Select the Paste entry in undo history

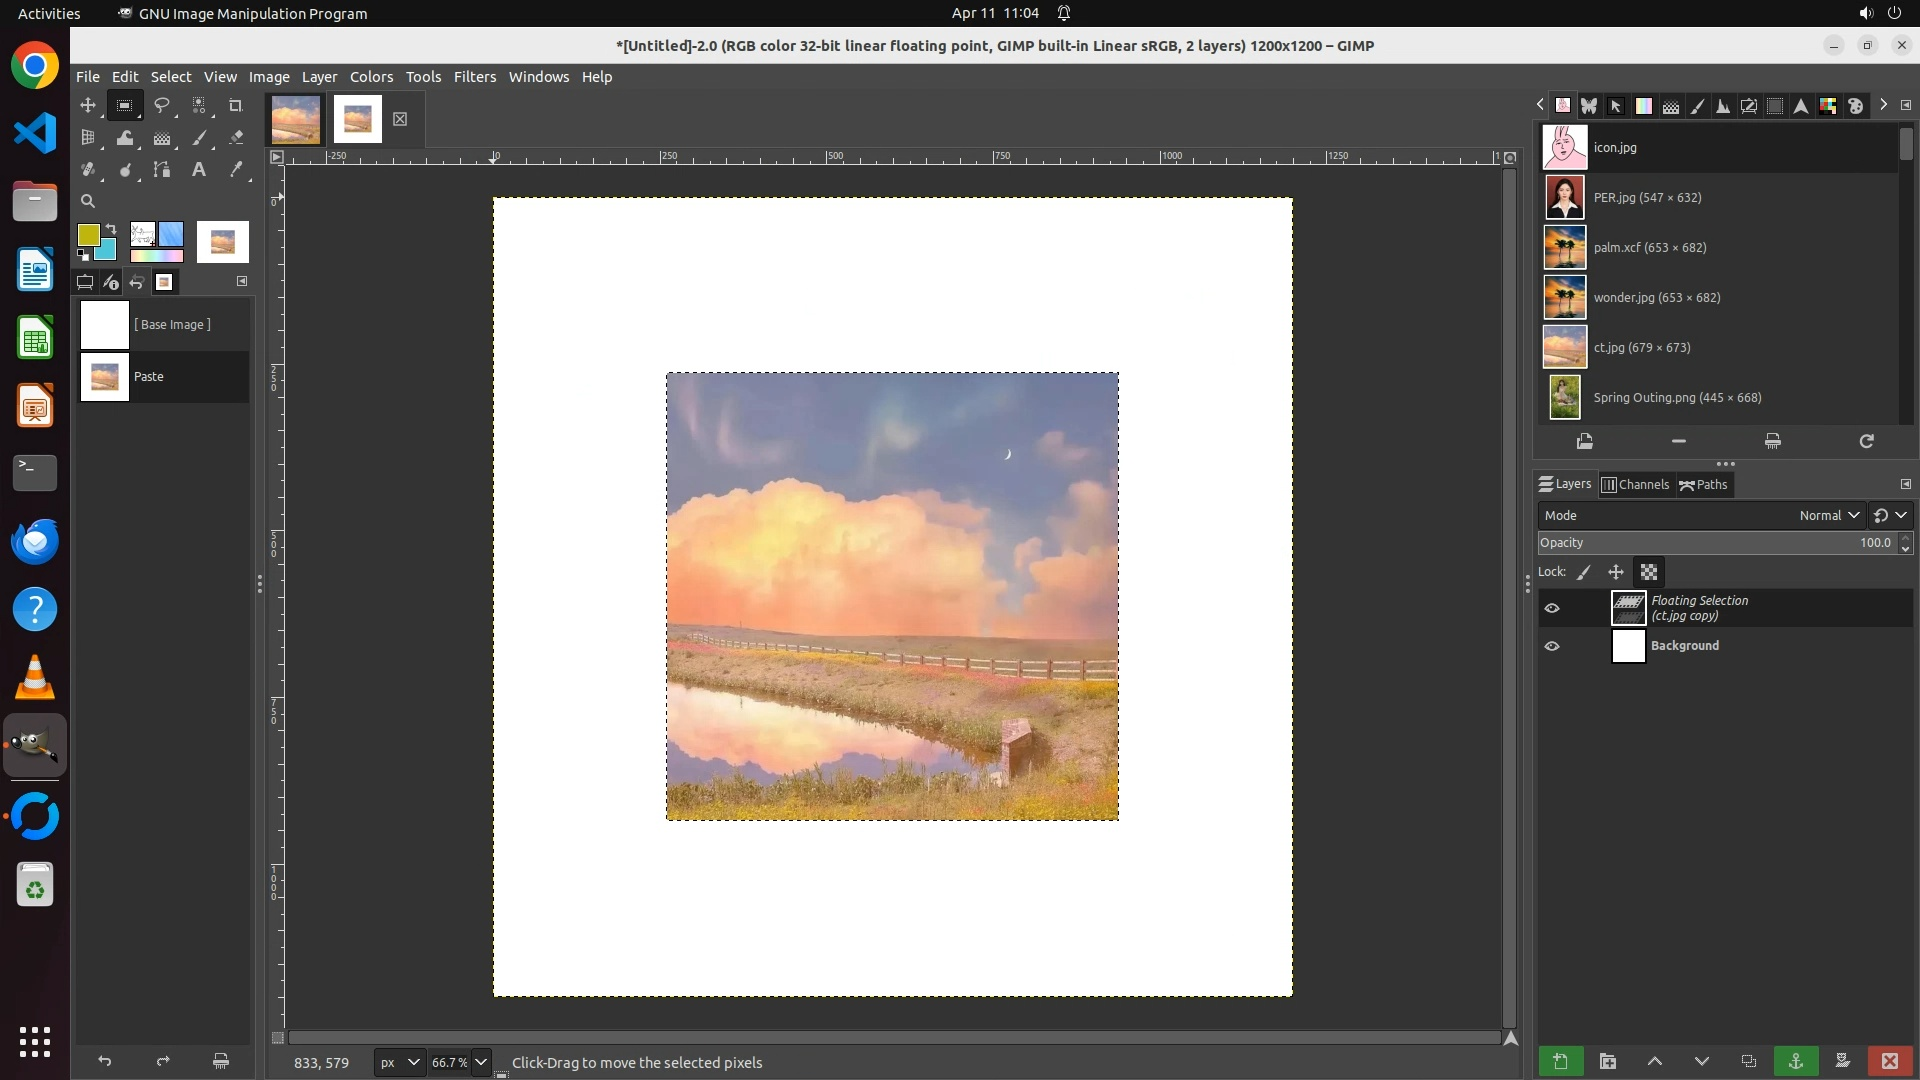click(x=164, y=377)
